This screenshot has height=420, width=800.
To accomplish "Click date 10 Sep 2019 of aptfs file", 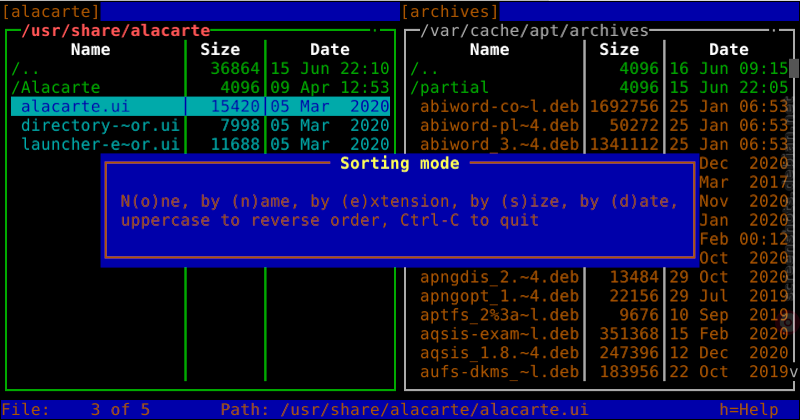I will point(729,314).
